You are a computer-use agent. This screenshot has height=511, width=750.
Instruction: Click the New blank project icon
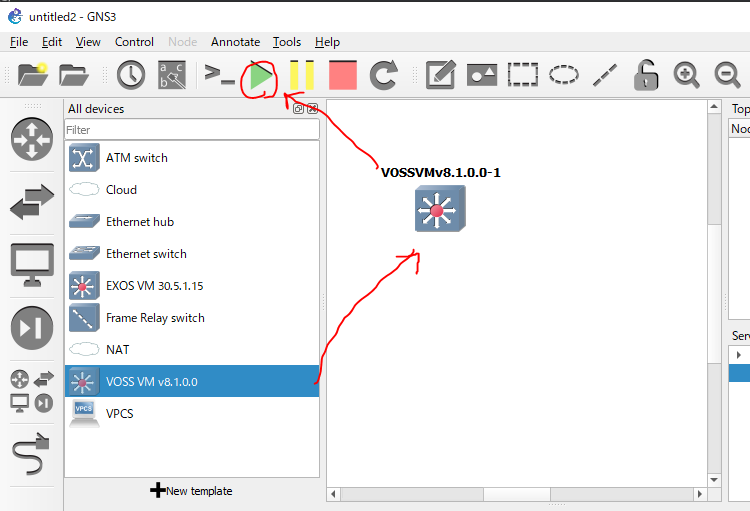pos(33,75)
